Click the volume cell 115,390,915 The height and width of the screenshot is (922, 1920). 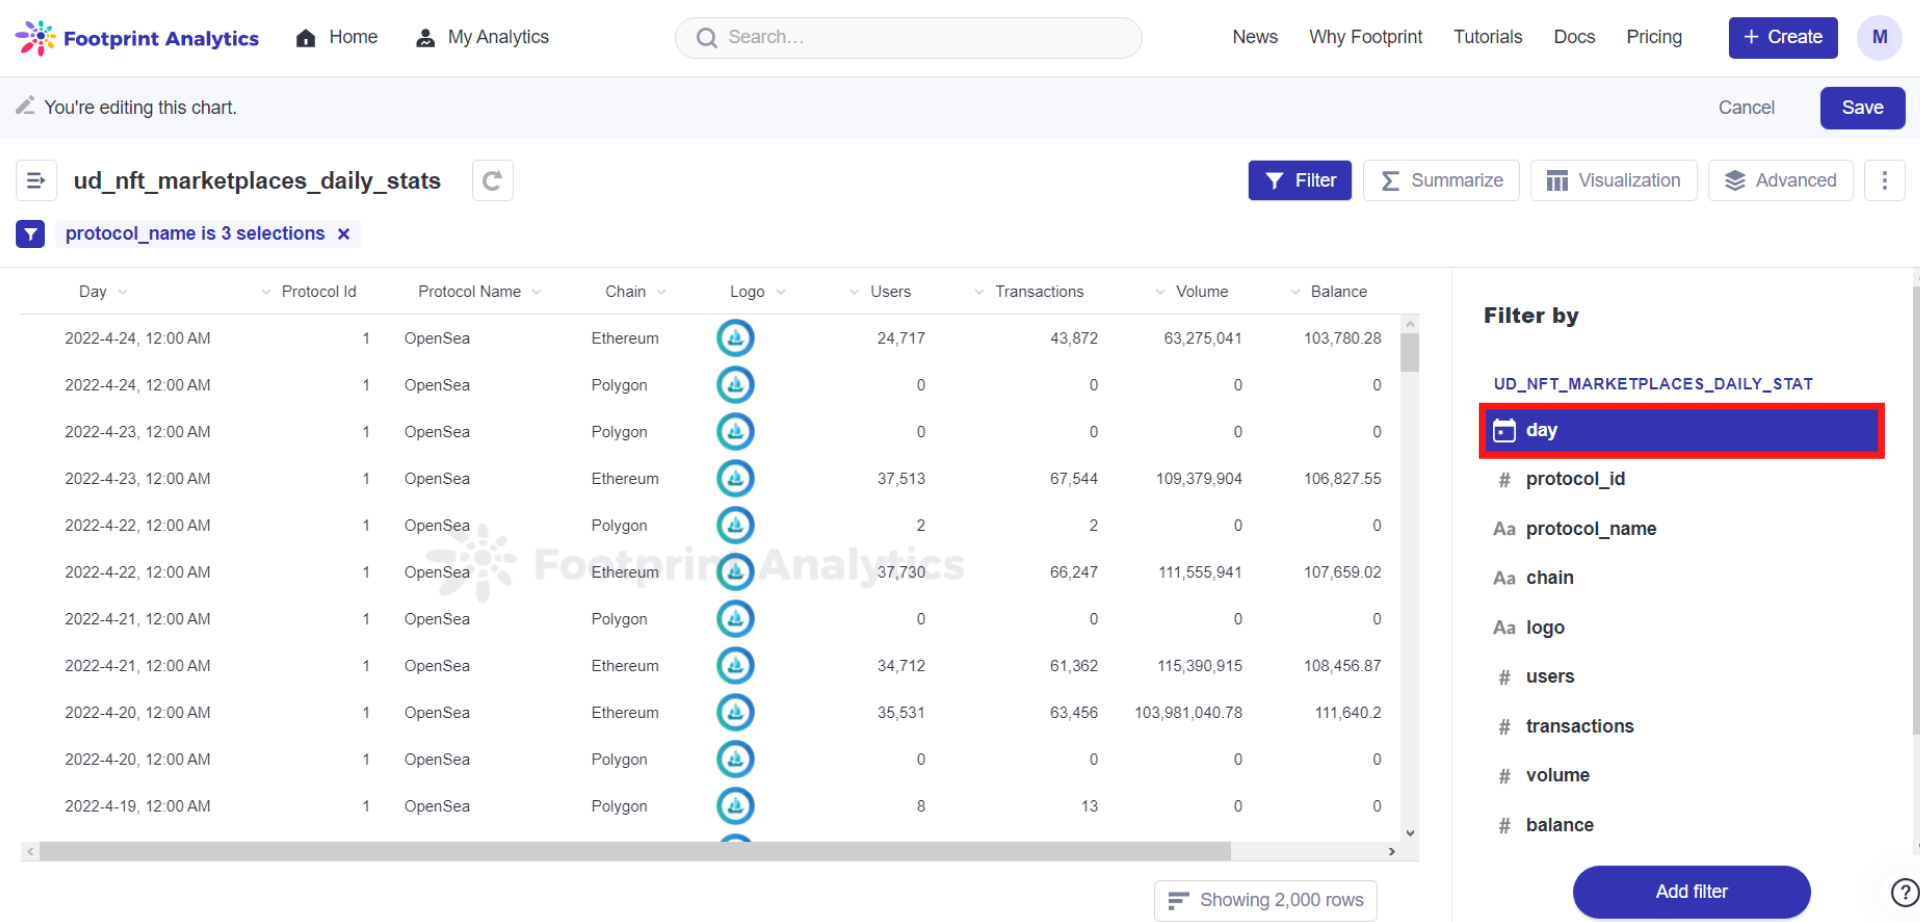click(1199, 666)
